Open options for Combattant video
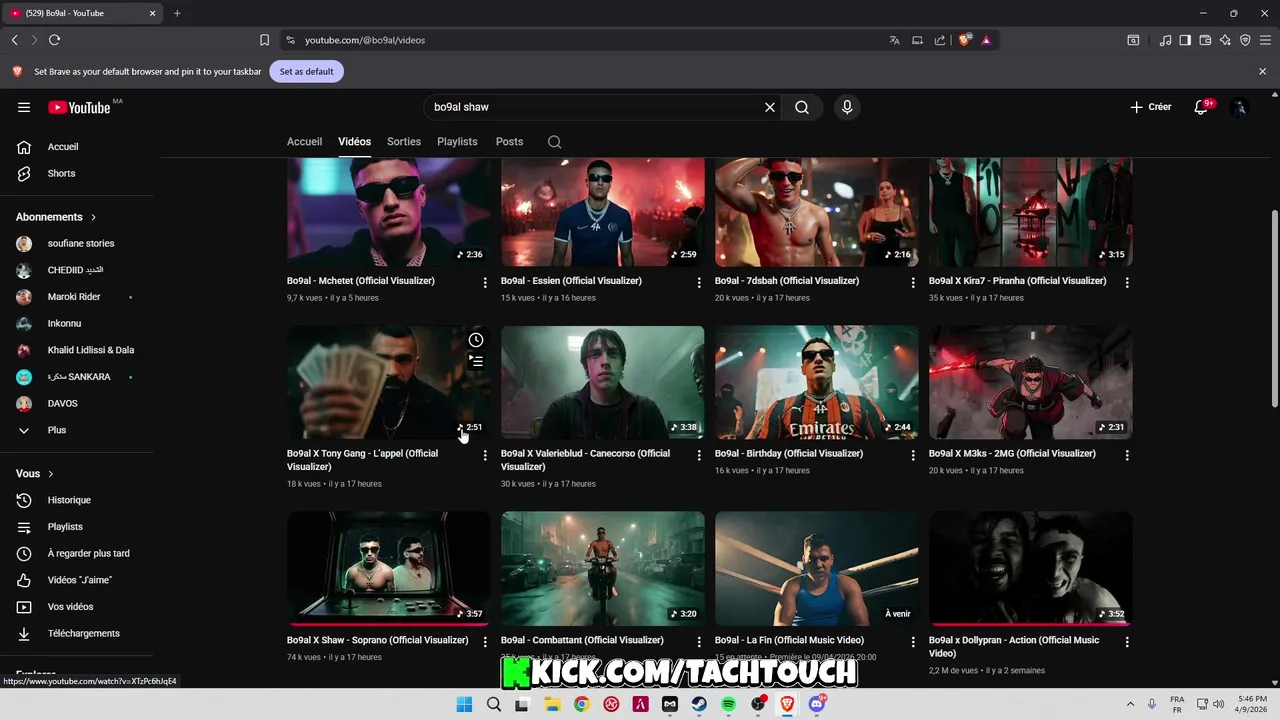The height and width of the screenshot is (720, 1280). (699, 642)
